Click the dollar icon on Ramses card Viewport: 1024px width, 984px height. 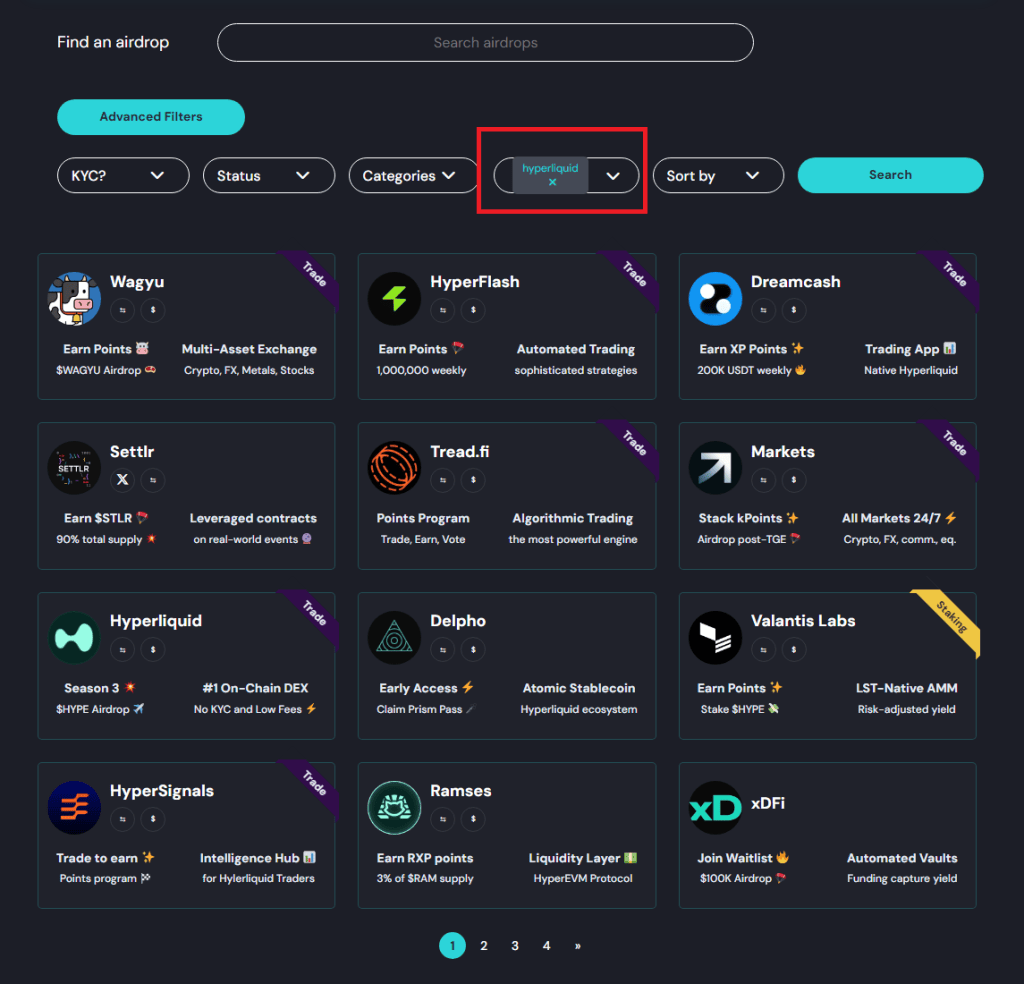[x=473, y=819]
